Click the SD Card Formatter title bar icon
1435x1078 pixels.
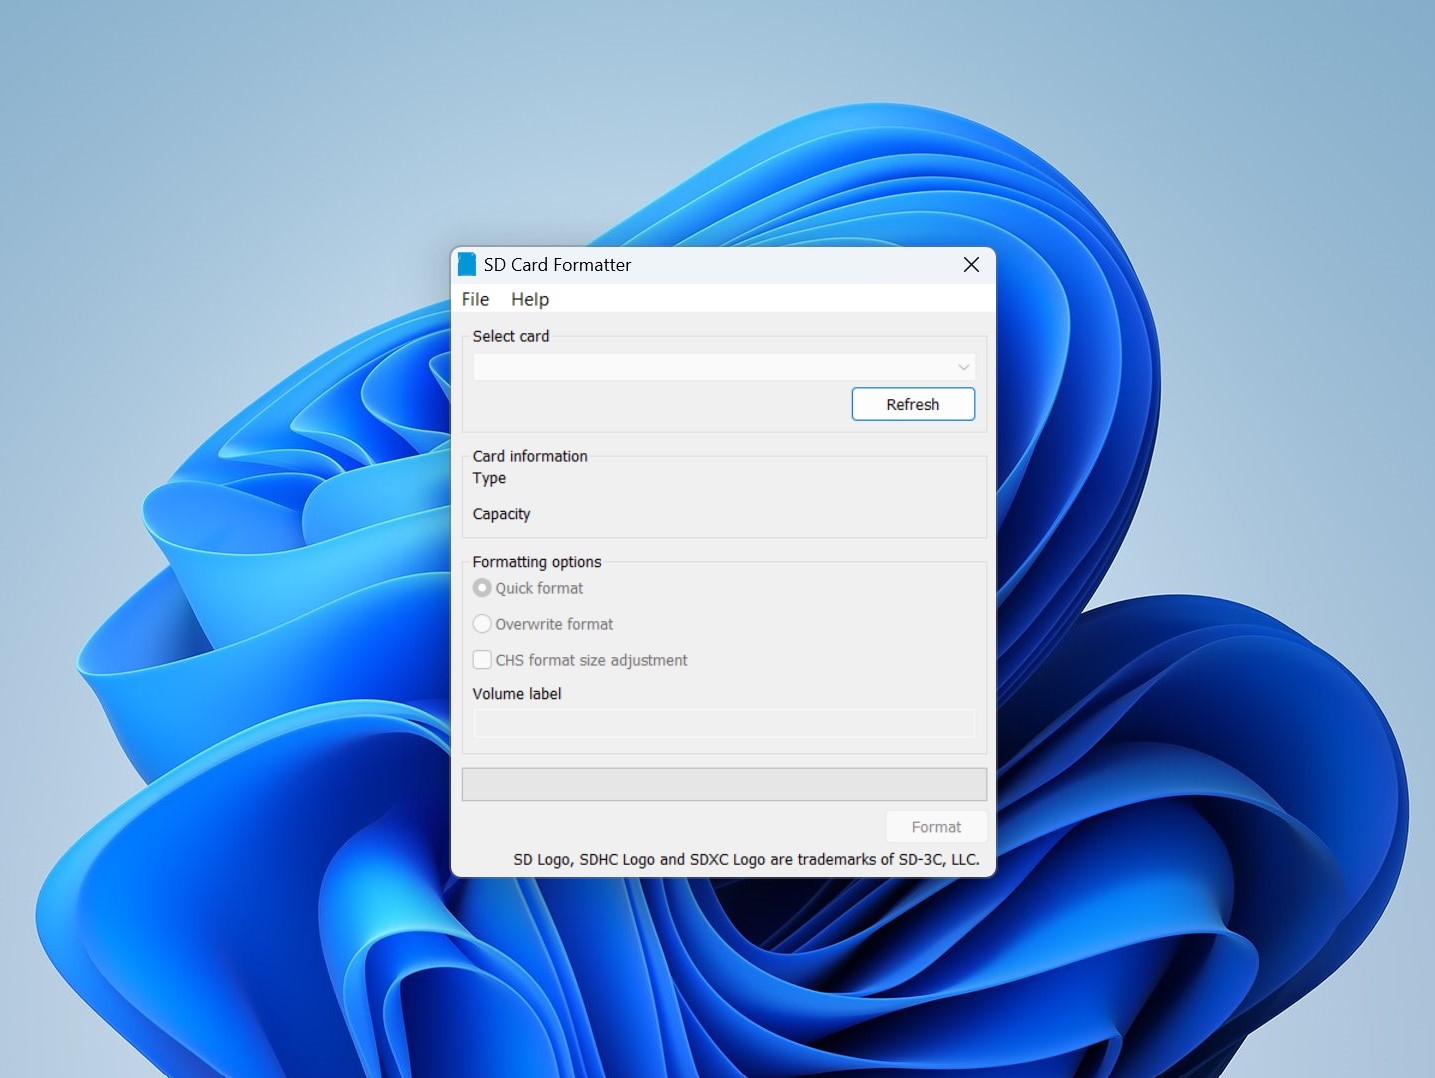point(467,265)
